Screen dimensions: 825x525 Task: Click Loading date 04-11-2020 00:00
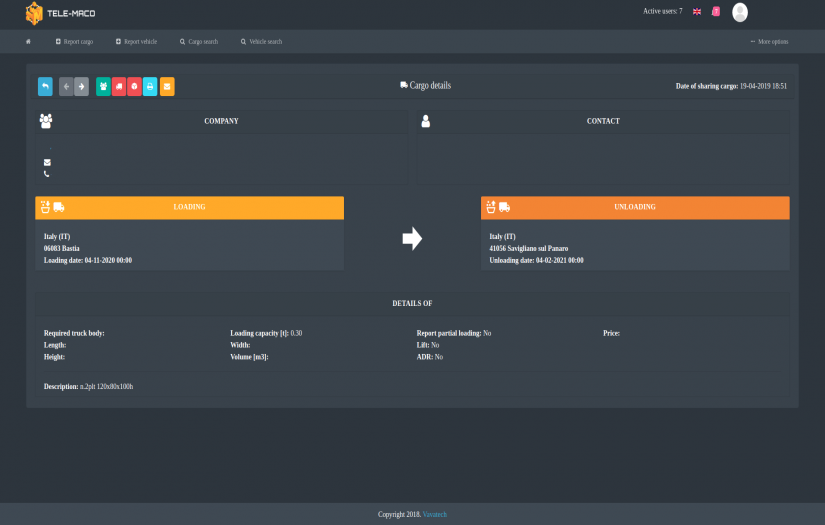coord(88,260)
